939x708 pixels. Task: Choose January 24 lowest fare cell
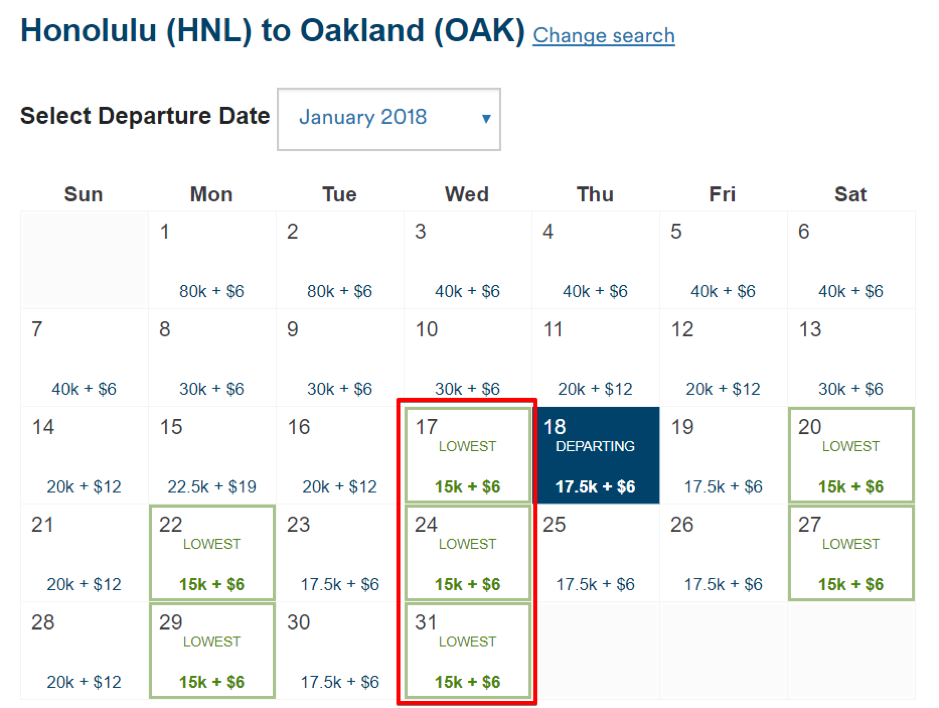467,553
